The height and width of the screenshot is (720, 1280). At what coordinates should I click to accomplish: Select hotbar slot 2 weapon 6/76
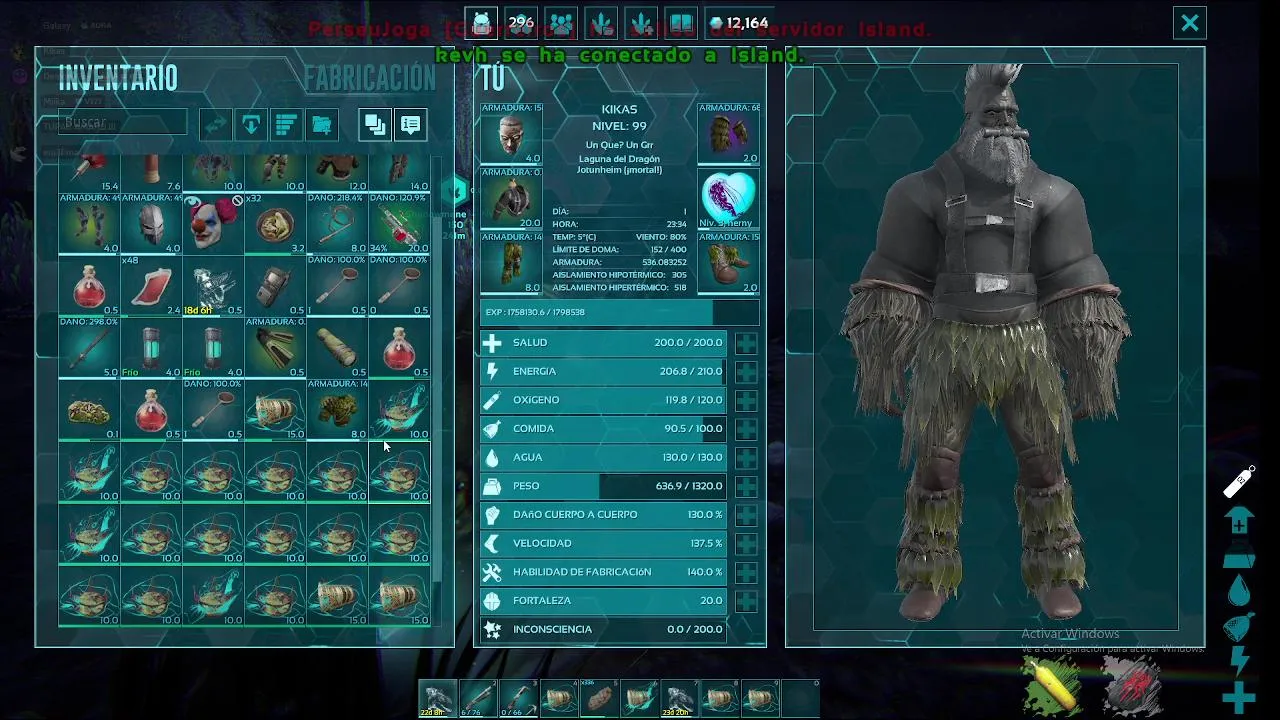pyautogui.click(x=478, y=698)
